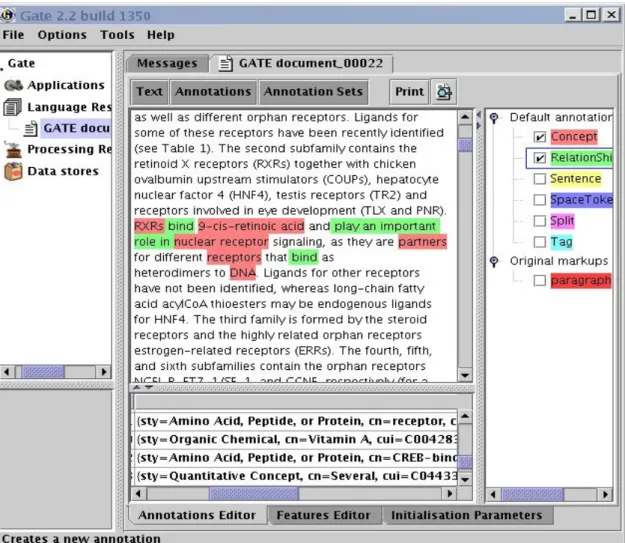The height and width of the screenshot is (543, 625).
Task: Uncheck the RelationShip annotation checkbox
Action: tap(540, 158)
